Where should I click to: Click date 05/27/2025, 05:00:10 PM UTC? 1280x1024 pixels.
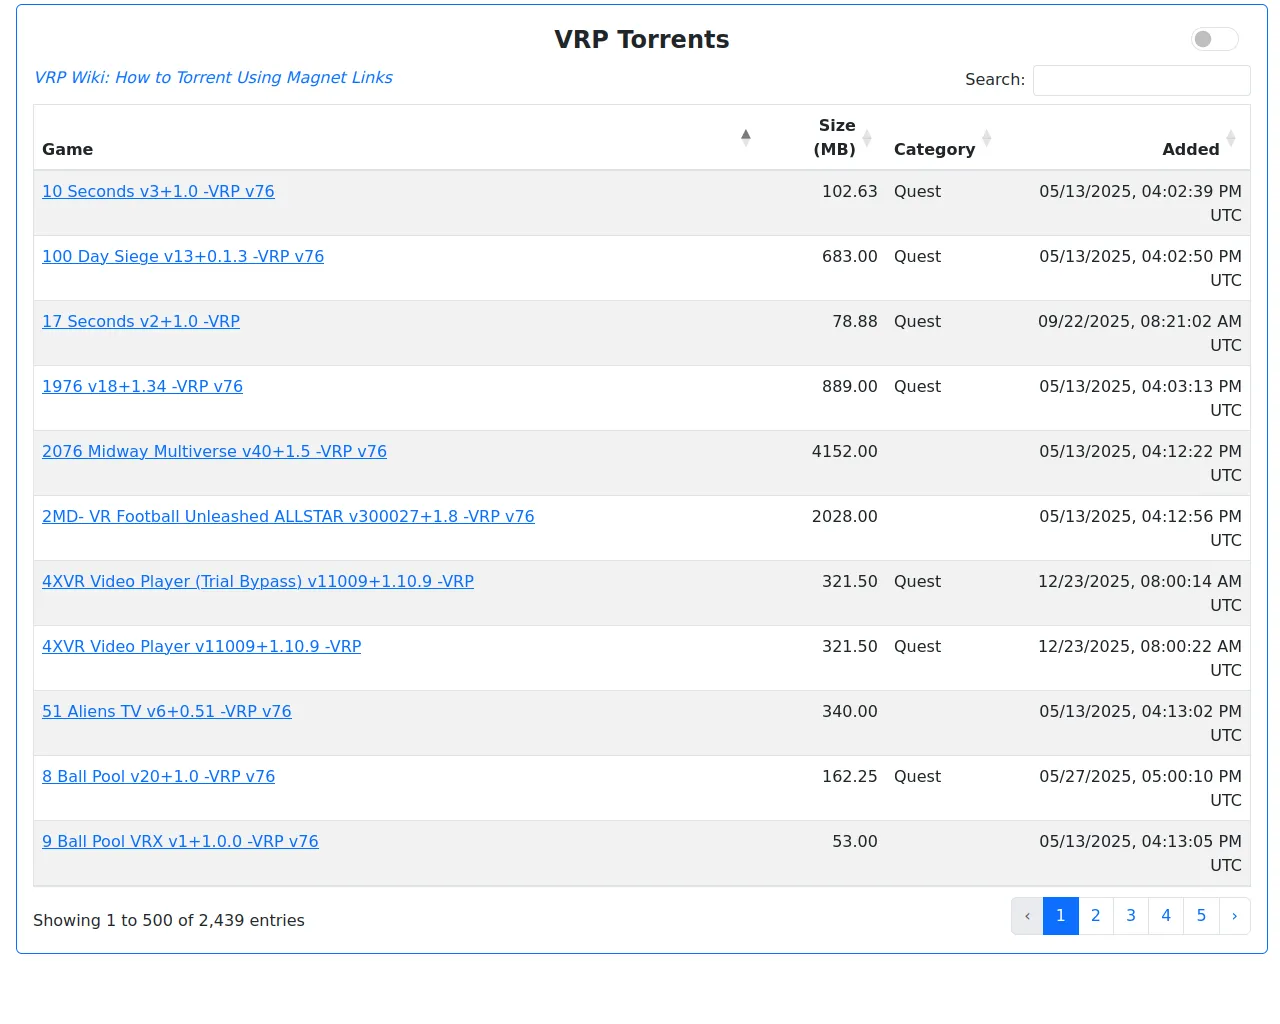tap(1140, 788)
